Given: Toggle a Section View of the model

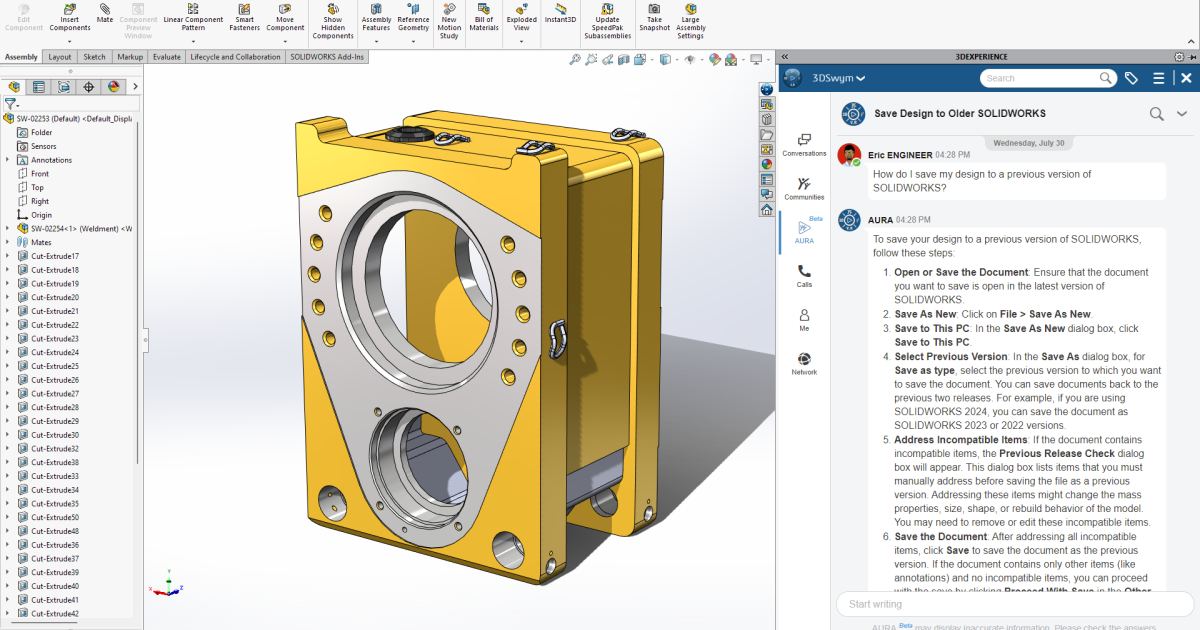Looking at the screenshot, I should pos(622,59).
